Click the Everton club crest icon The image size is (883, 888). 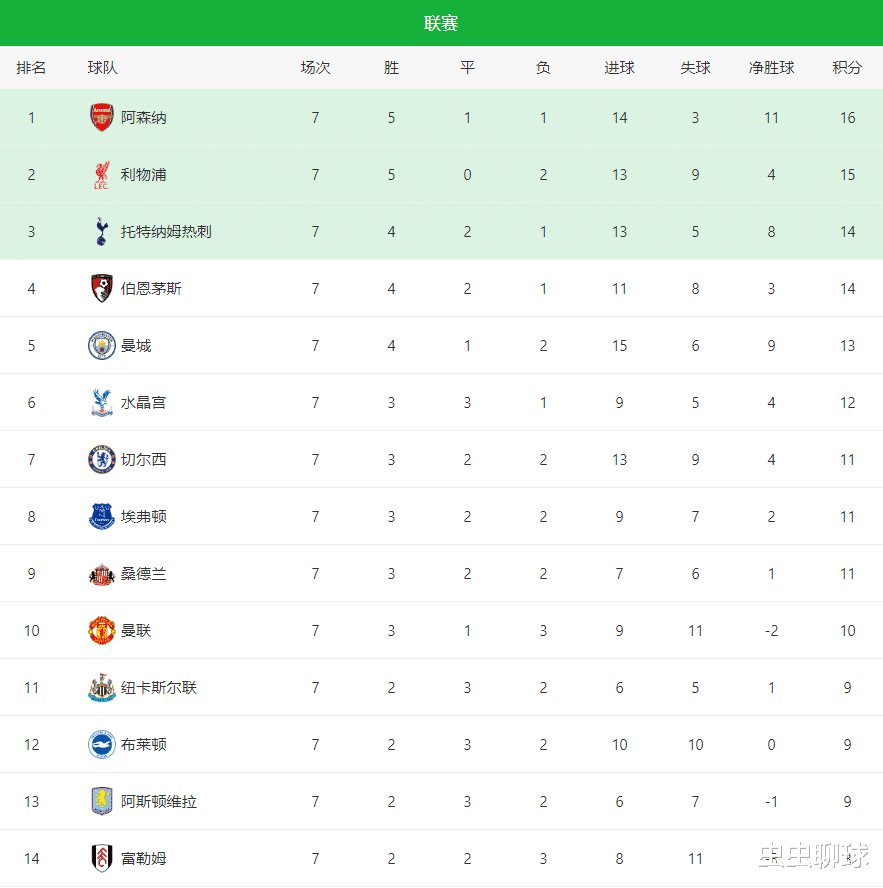pyautogui.click(x=102, y=517)
